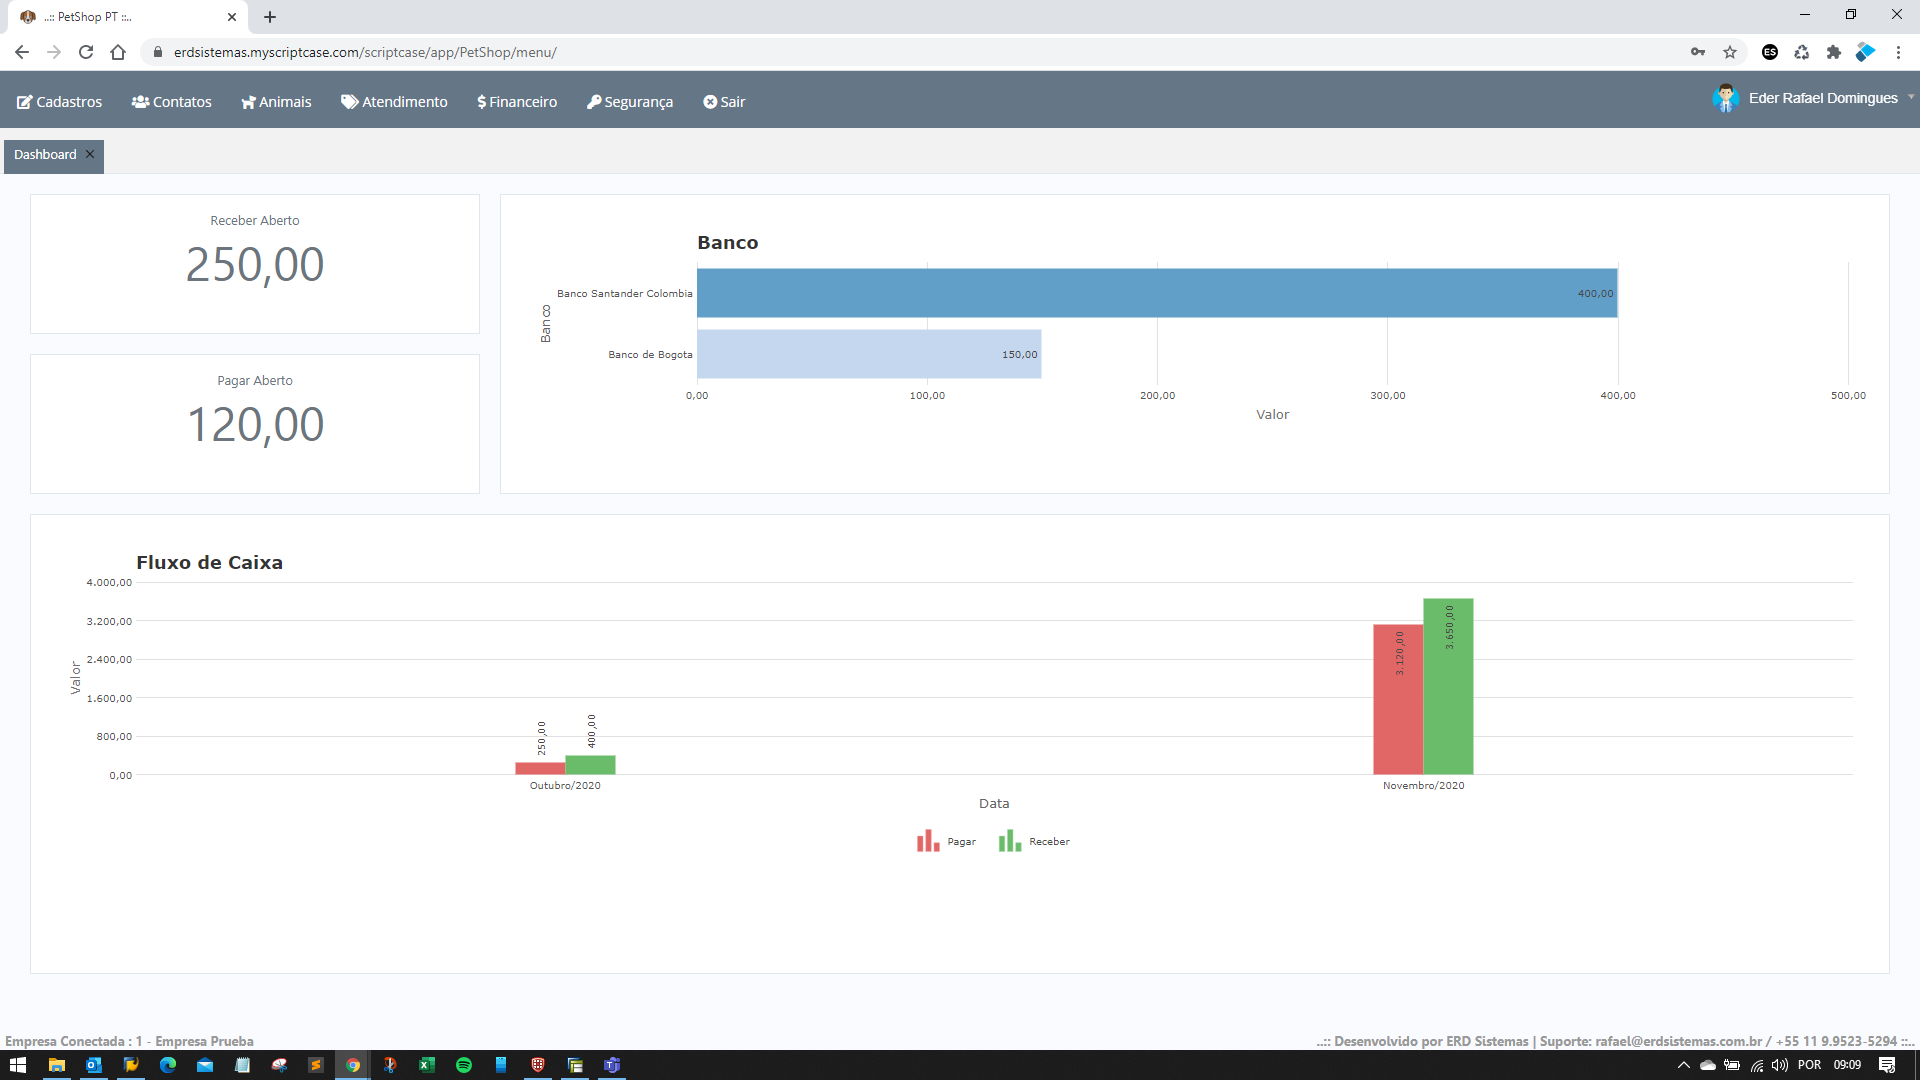Open the Animais menu
Viewport: 1920px width, 1080px height.
tap(276, 102)
